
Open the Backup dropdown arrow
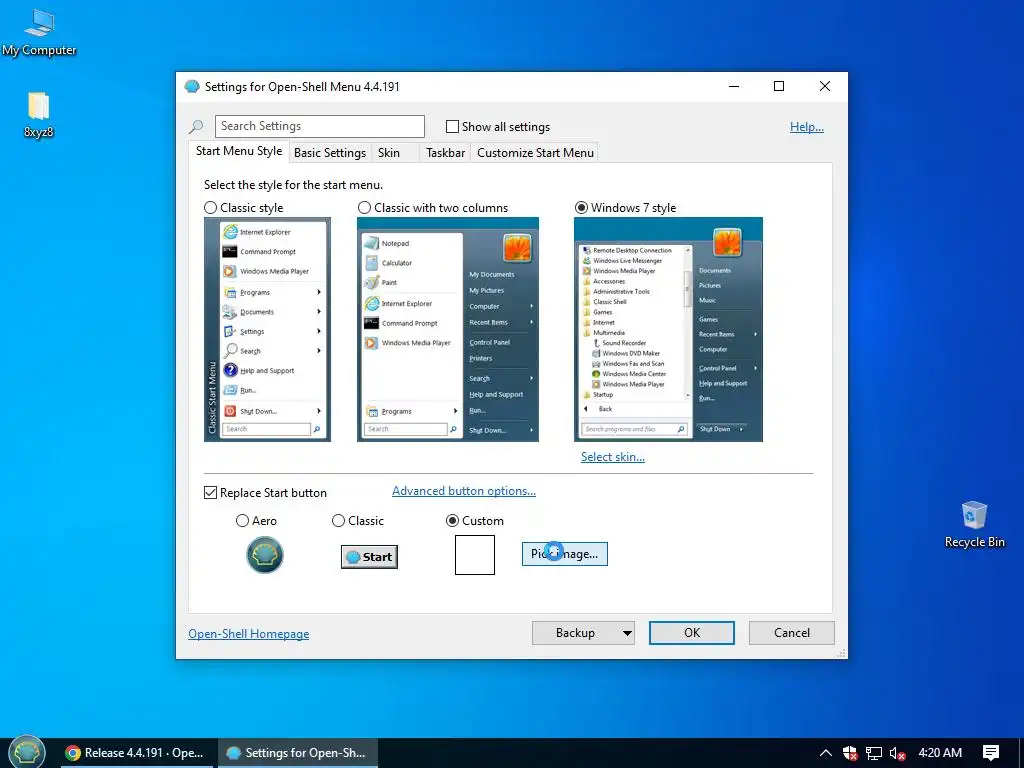click(627, 633)
